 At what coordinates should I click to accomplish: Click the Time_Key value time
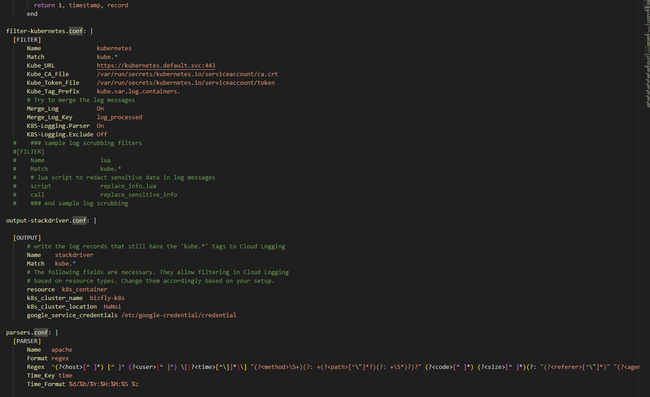[x=65, y=375]
